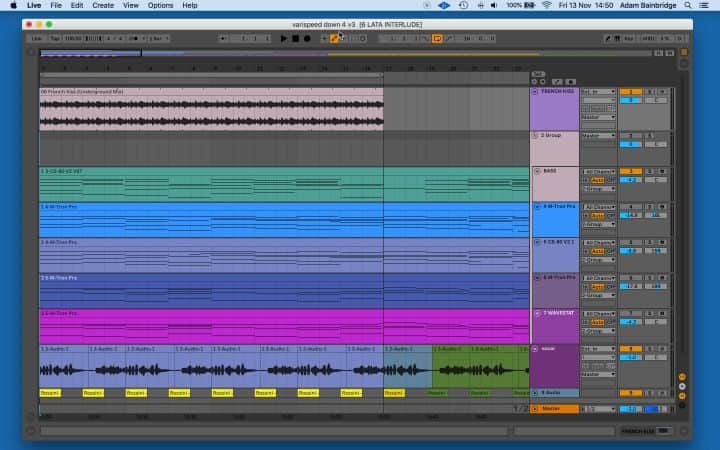Image resolution: width=720 pixels, height=450 pixels.
Task: Toggle the 2 Group track activator
Action: click(630, 136)
